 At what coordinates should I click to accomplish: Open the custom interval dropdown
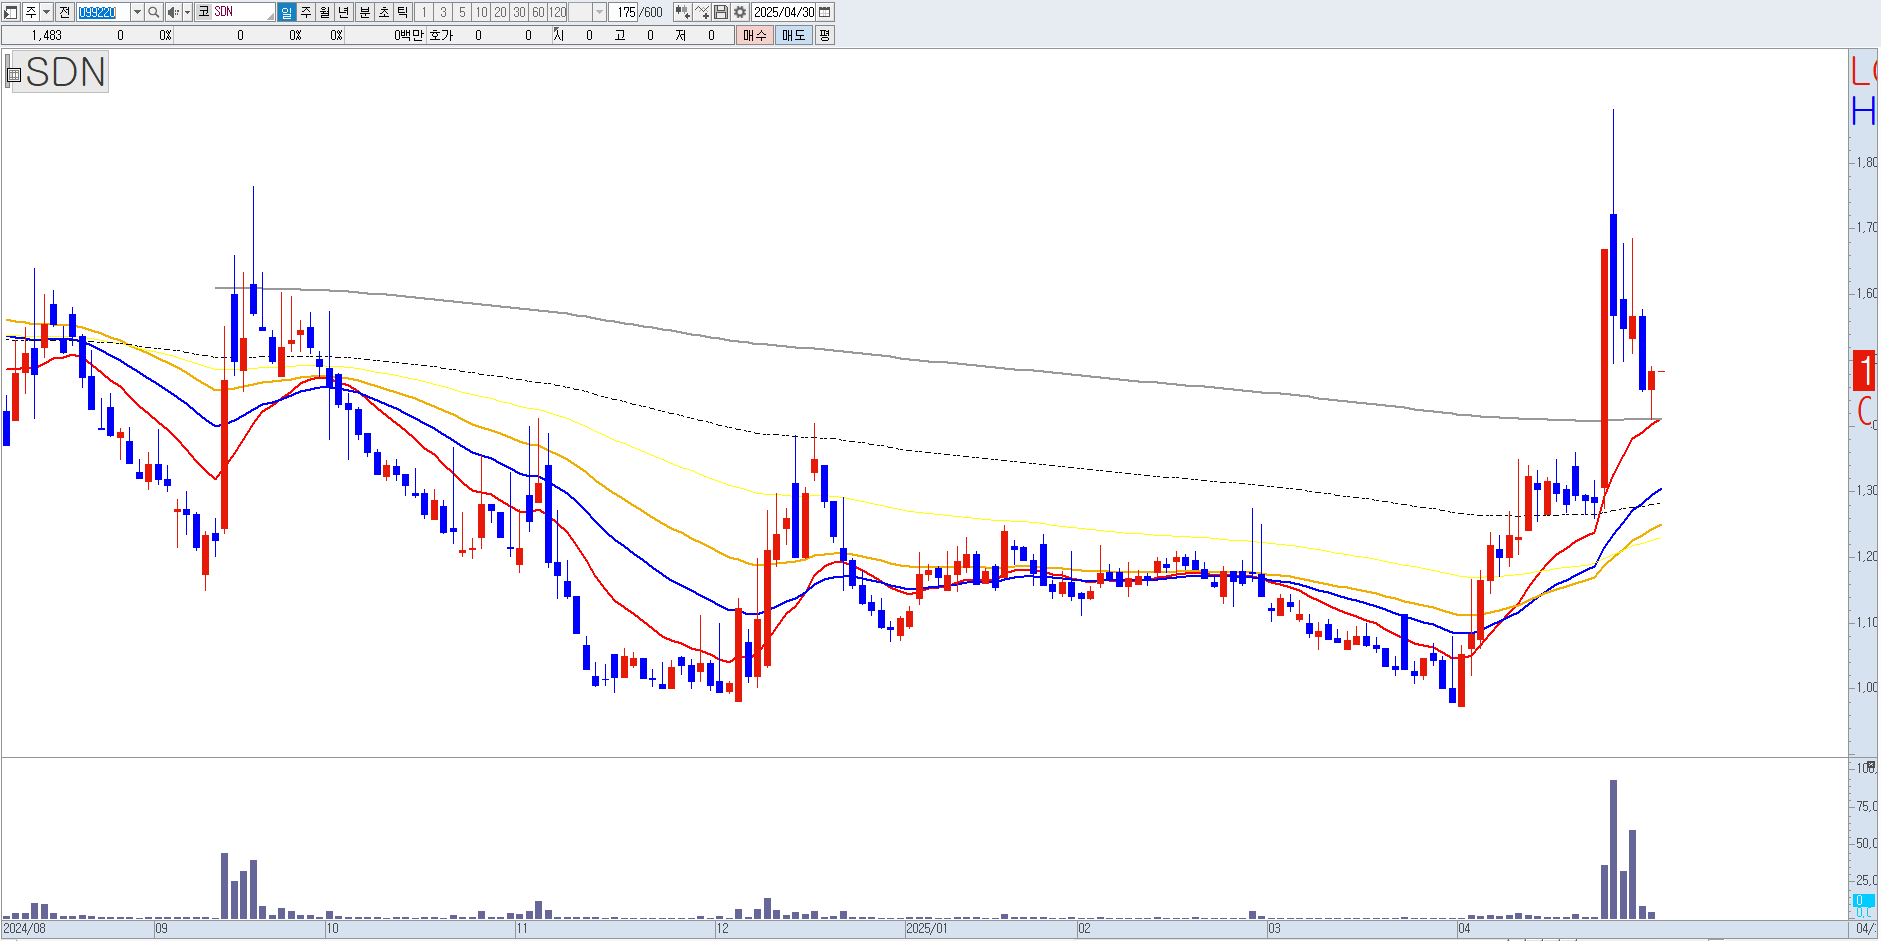click(x=599, y=12)
